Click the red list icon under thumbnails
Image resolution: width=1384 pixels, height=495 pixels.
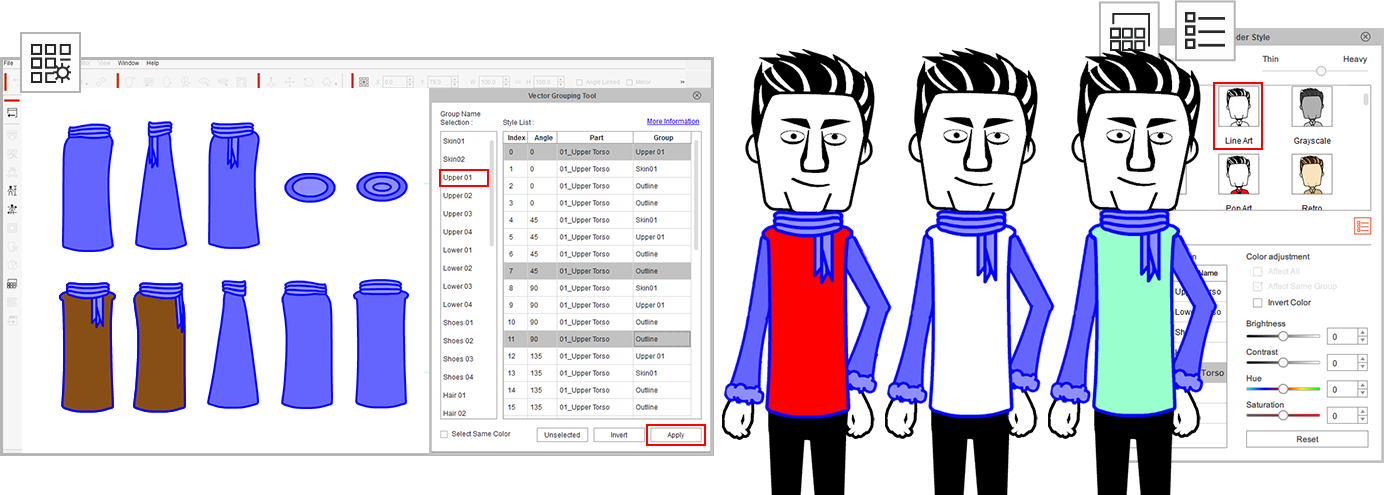[x=1362, y=227]
